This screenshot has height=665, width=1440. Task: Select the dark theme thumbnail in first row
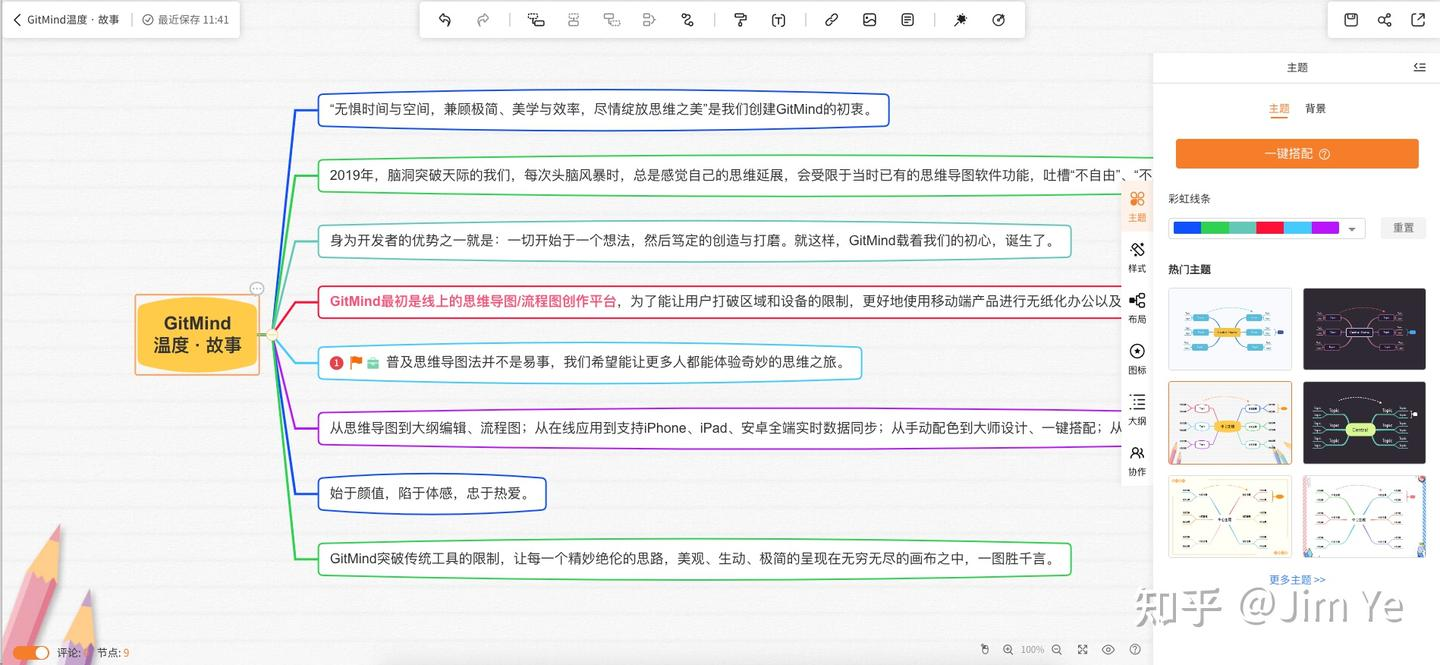pyautogui.click(x=1364, y=329)
